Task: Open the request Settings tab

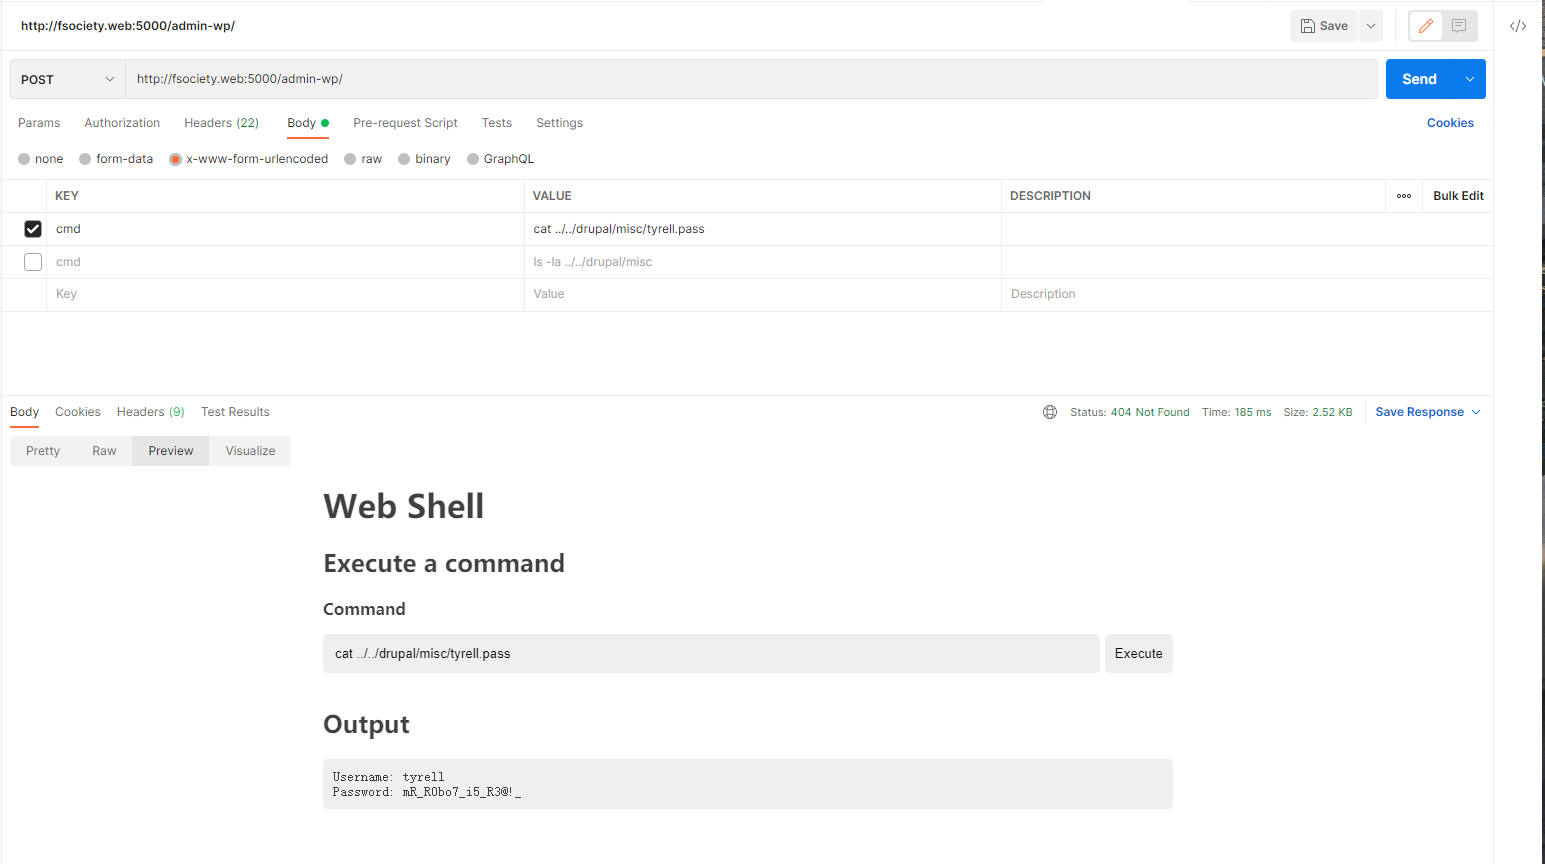Action: click(559, 123)
